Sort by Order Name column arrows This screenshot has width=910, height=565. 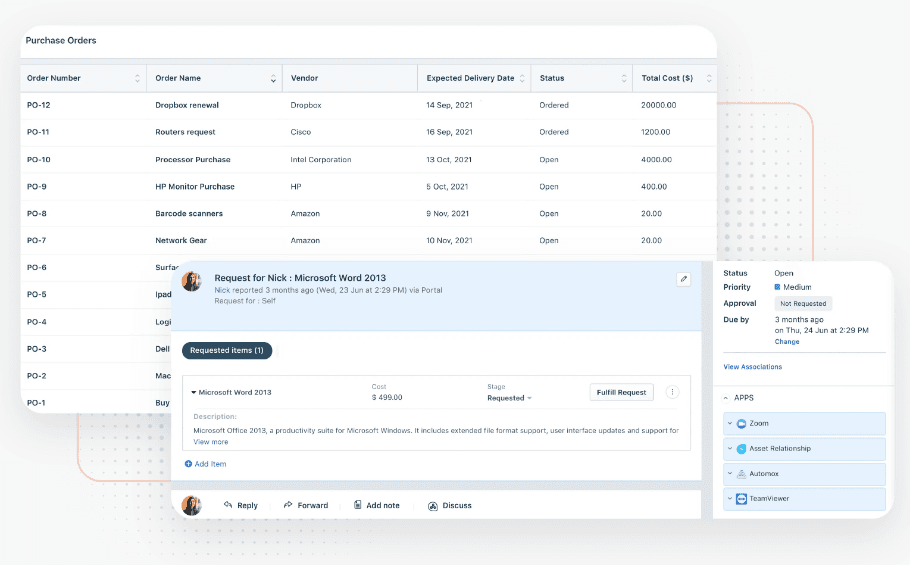[273, 78]
